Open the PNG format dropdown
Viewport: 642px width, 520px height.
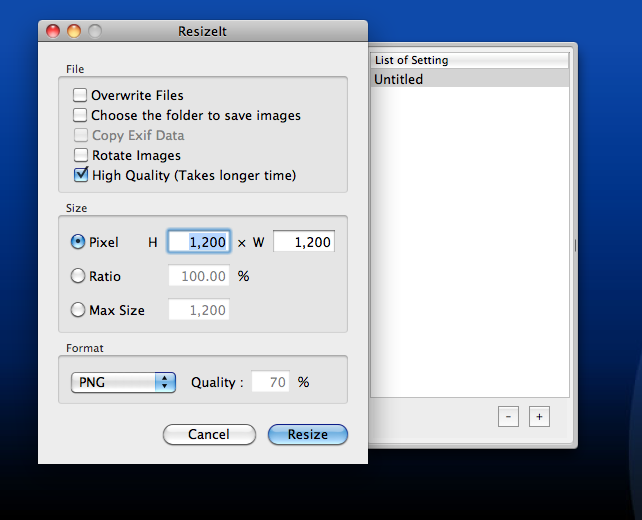(123, 382)
